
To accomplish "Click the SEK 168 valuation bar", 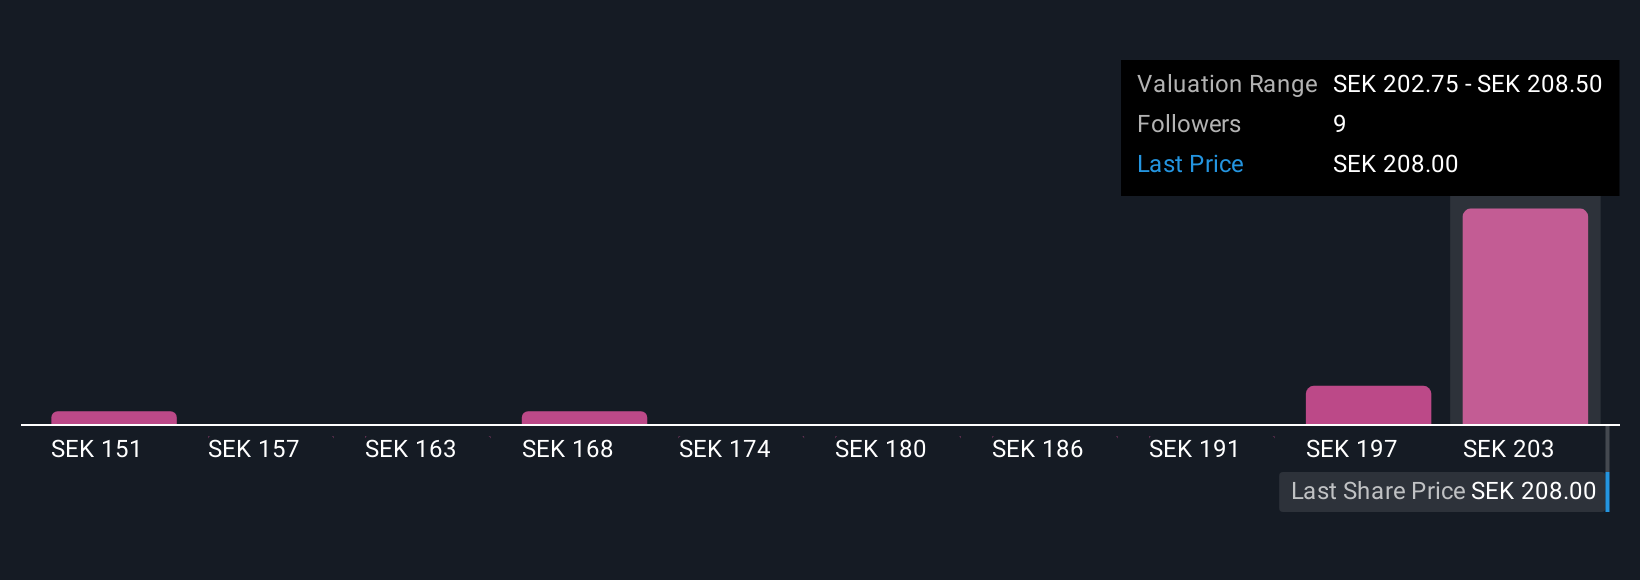I will point(584,418).
